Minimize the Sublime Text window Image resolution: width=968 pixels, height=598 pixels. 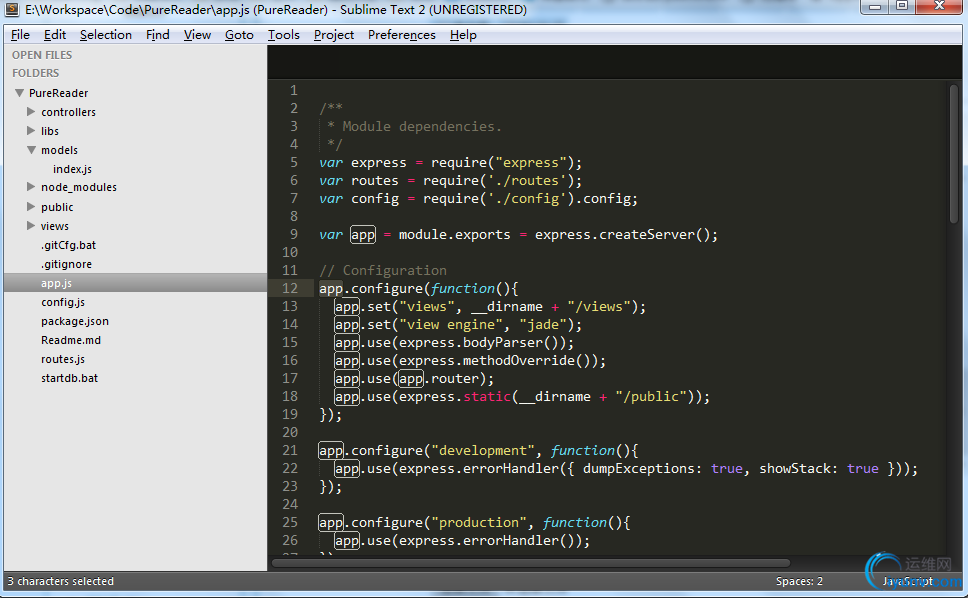(x=875, y=7)
